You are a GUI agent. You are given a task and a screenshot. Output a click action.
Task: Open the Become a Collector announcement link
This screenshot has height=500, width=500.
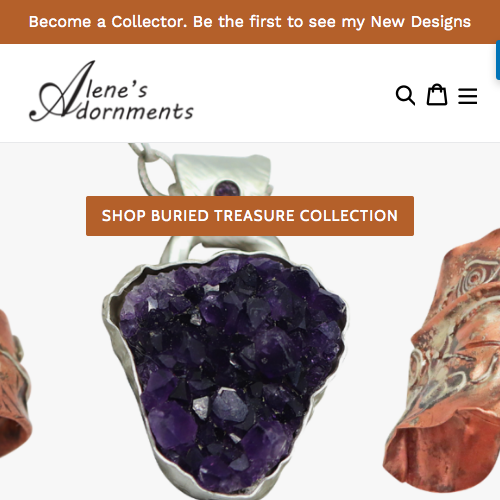point(250,22)
